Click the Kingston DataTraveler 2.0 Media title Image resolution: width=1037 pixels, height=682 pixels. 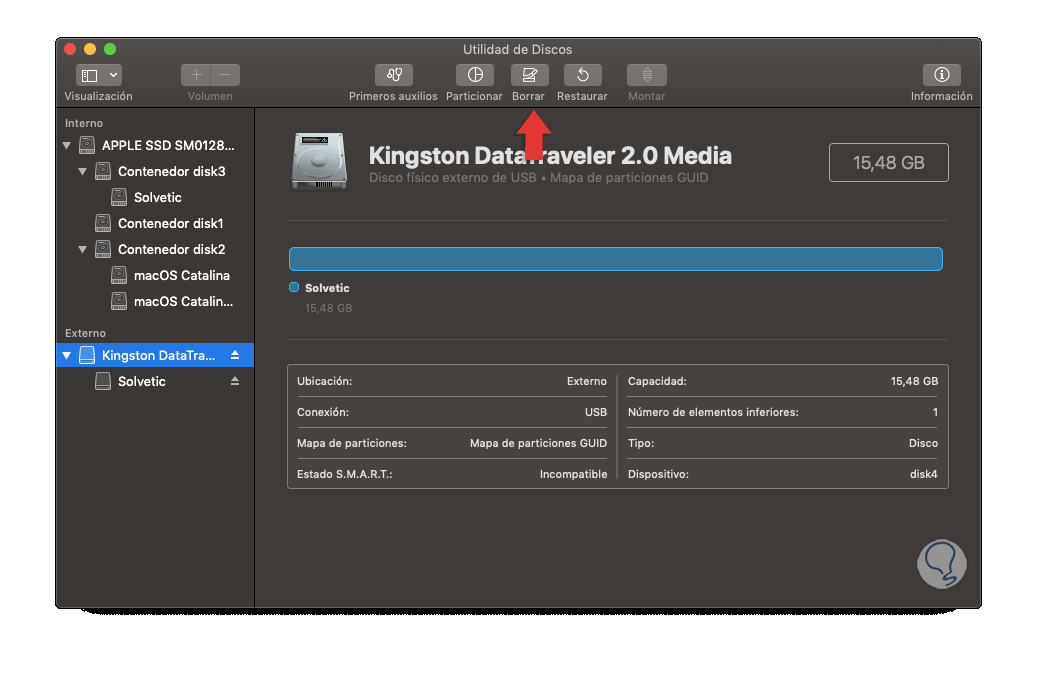pos(550,155)
